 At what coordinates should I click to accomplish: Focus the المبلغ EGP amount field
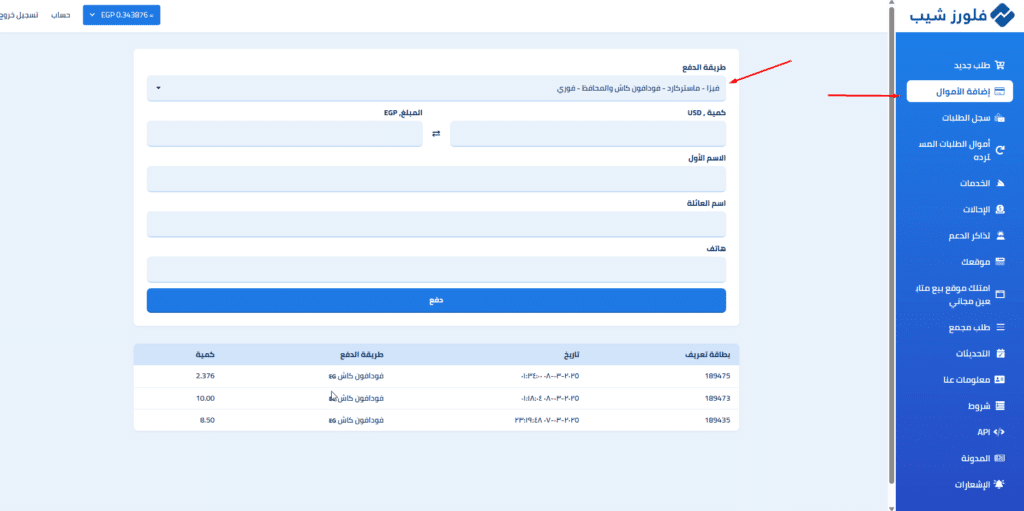click(x=285, y=134)
